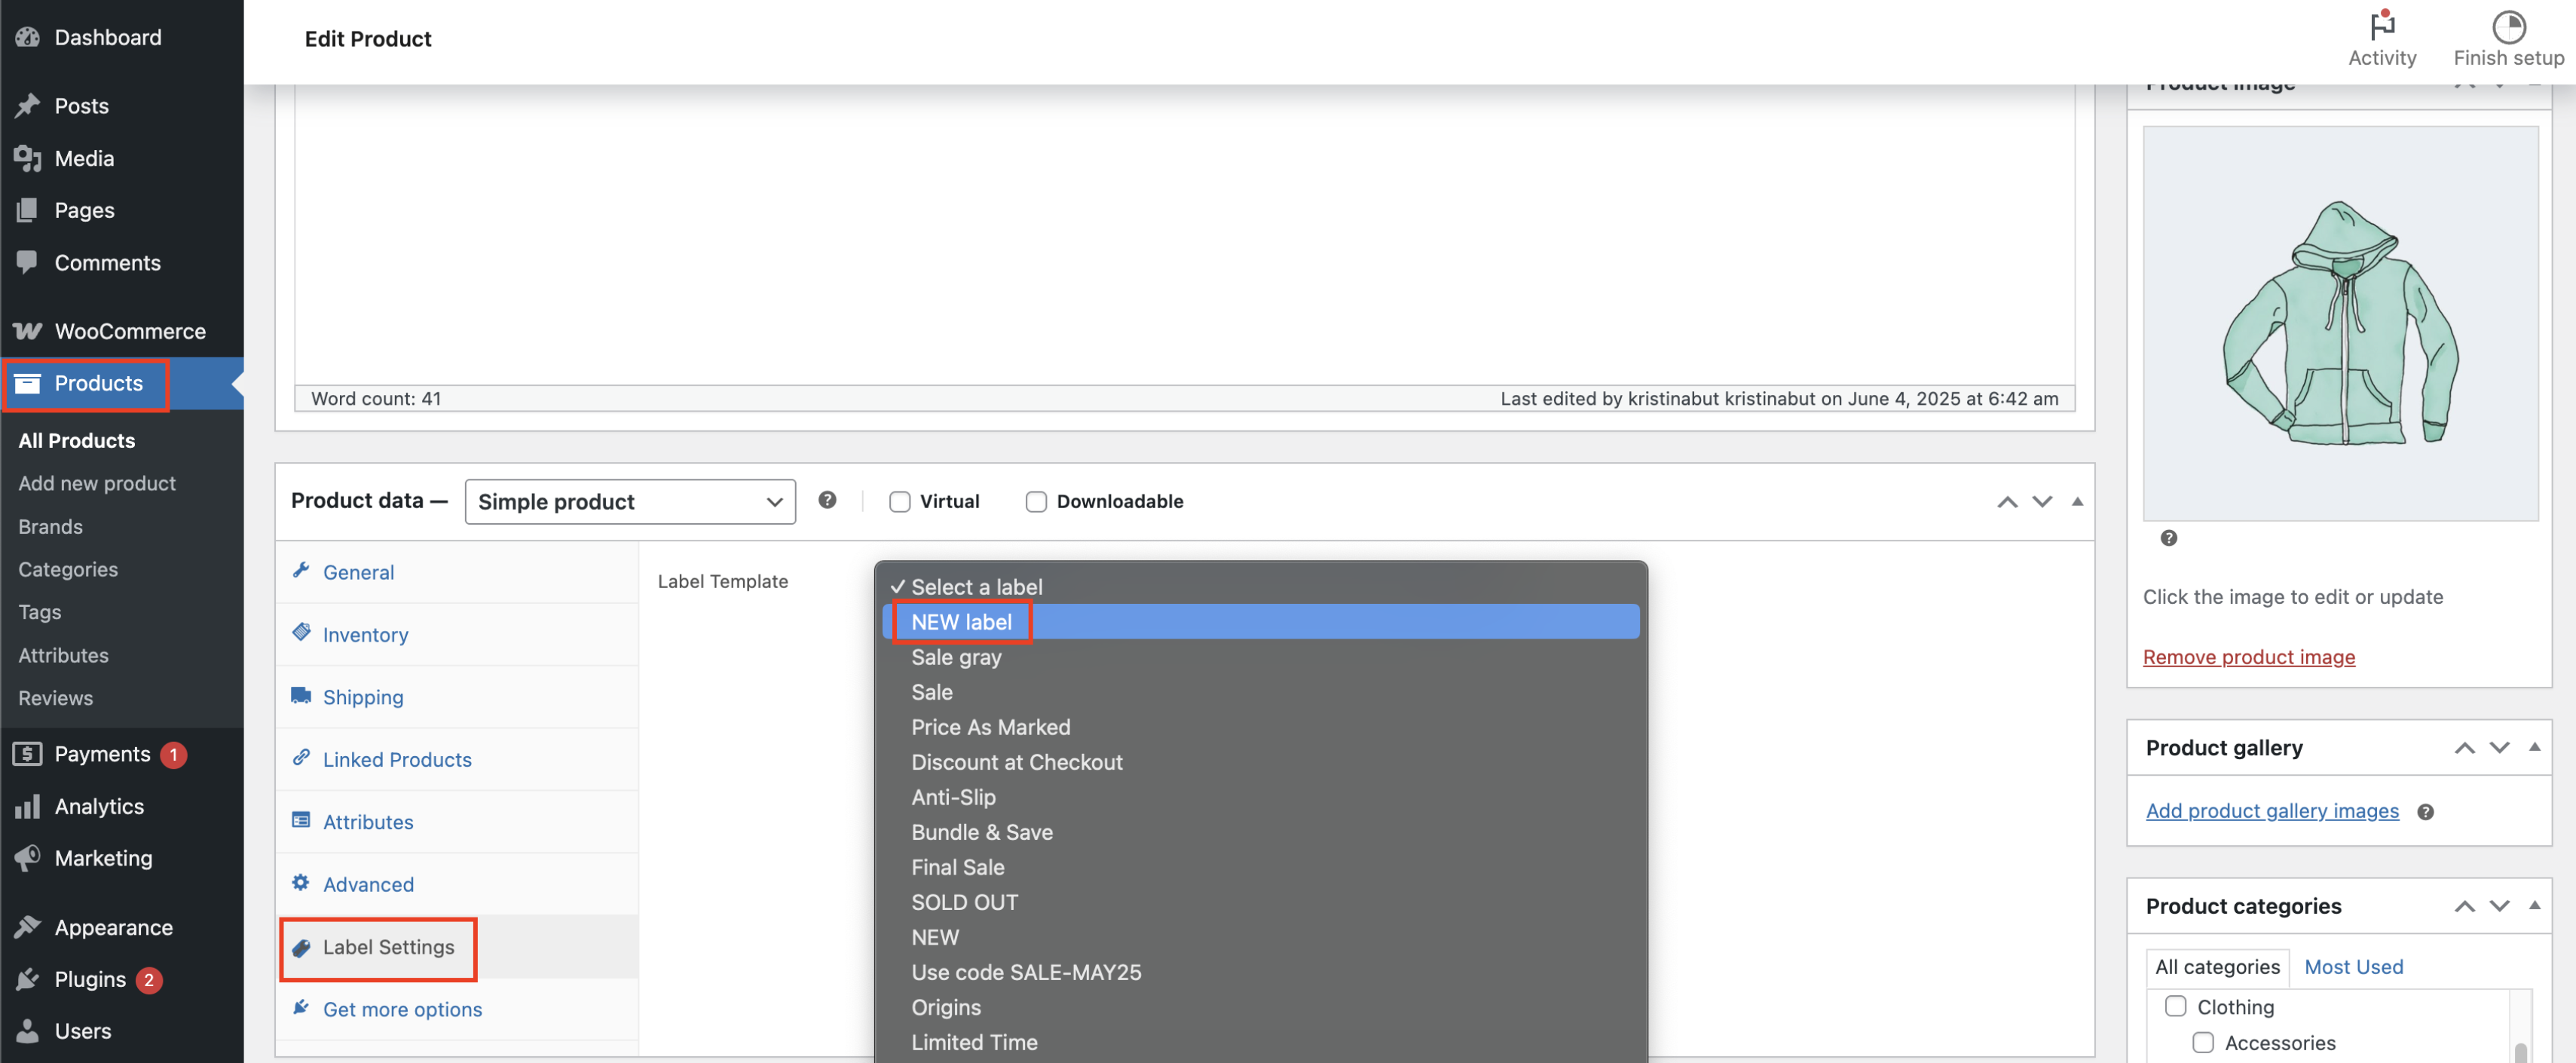The width and height of the screenshot is (2576, 1063).
Task: Move Product gallery panel down
Action: [2499, 748]
